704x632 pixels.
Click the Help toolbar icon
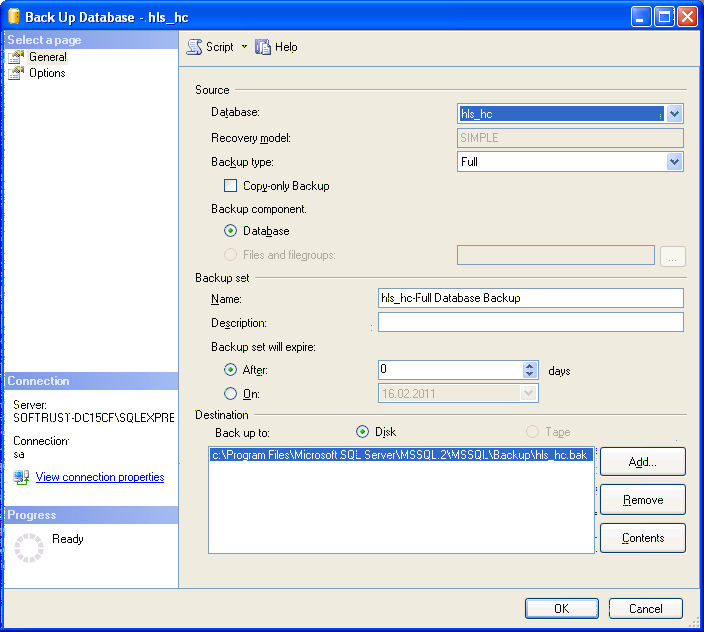pos(263,47)
